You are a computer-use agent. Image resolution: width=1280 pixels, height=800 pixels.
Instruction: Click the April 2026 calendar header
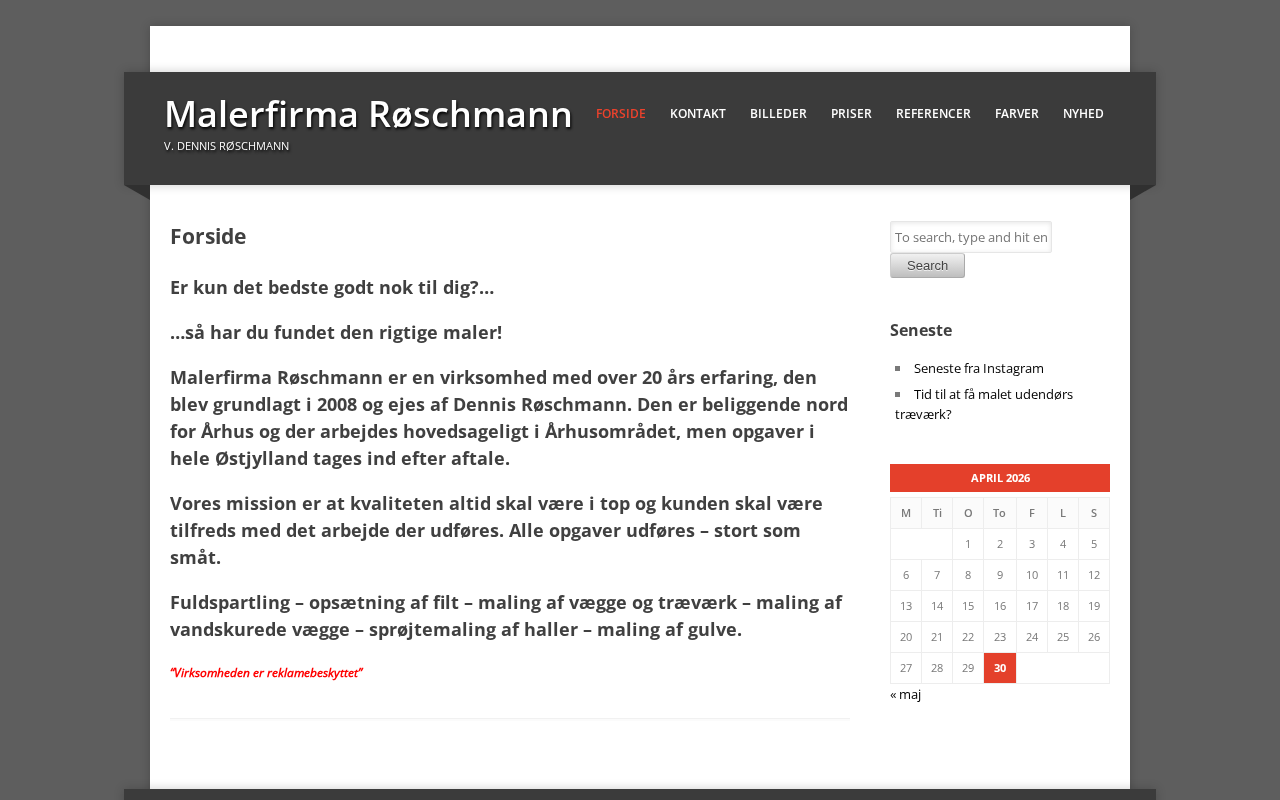pyautogui.click(x=1000, y=478)
